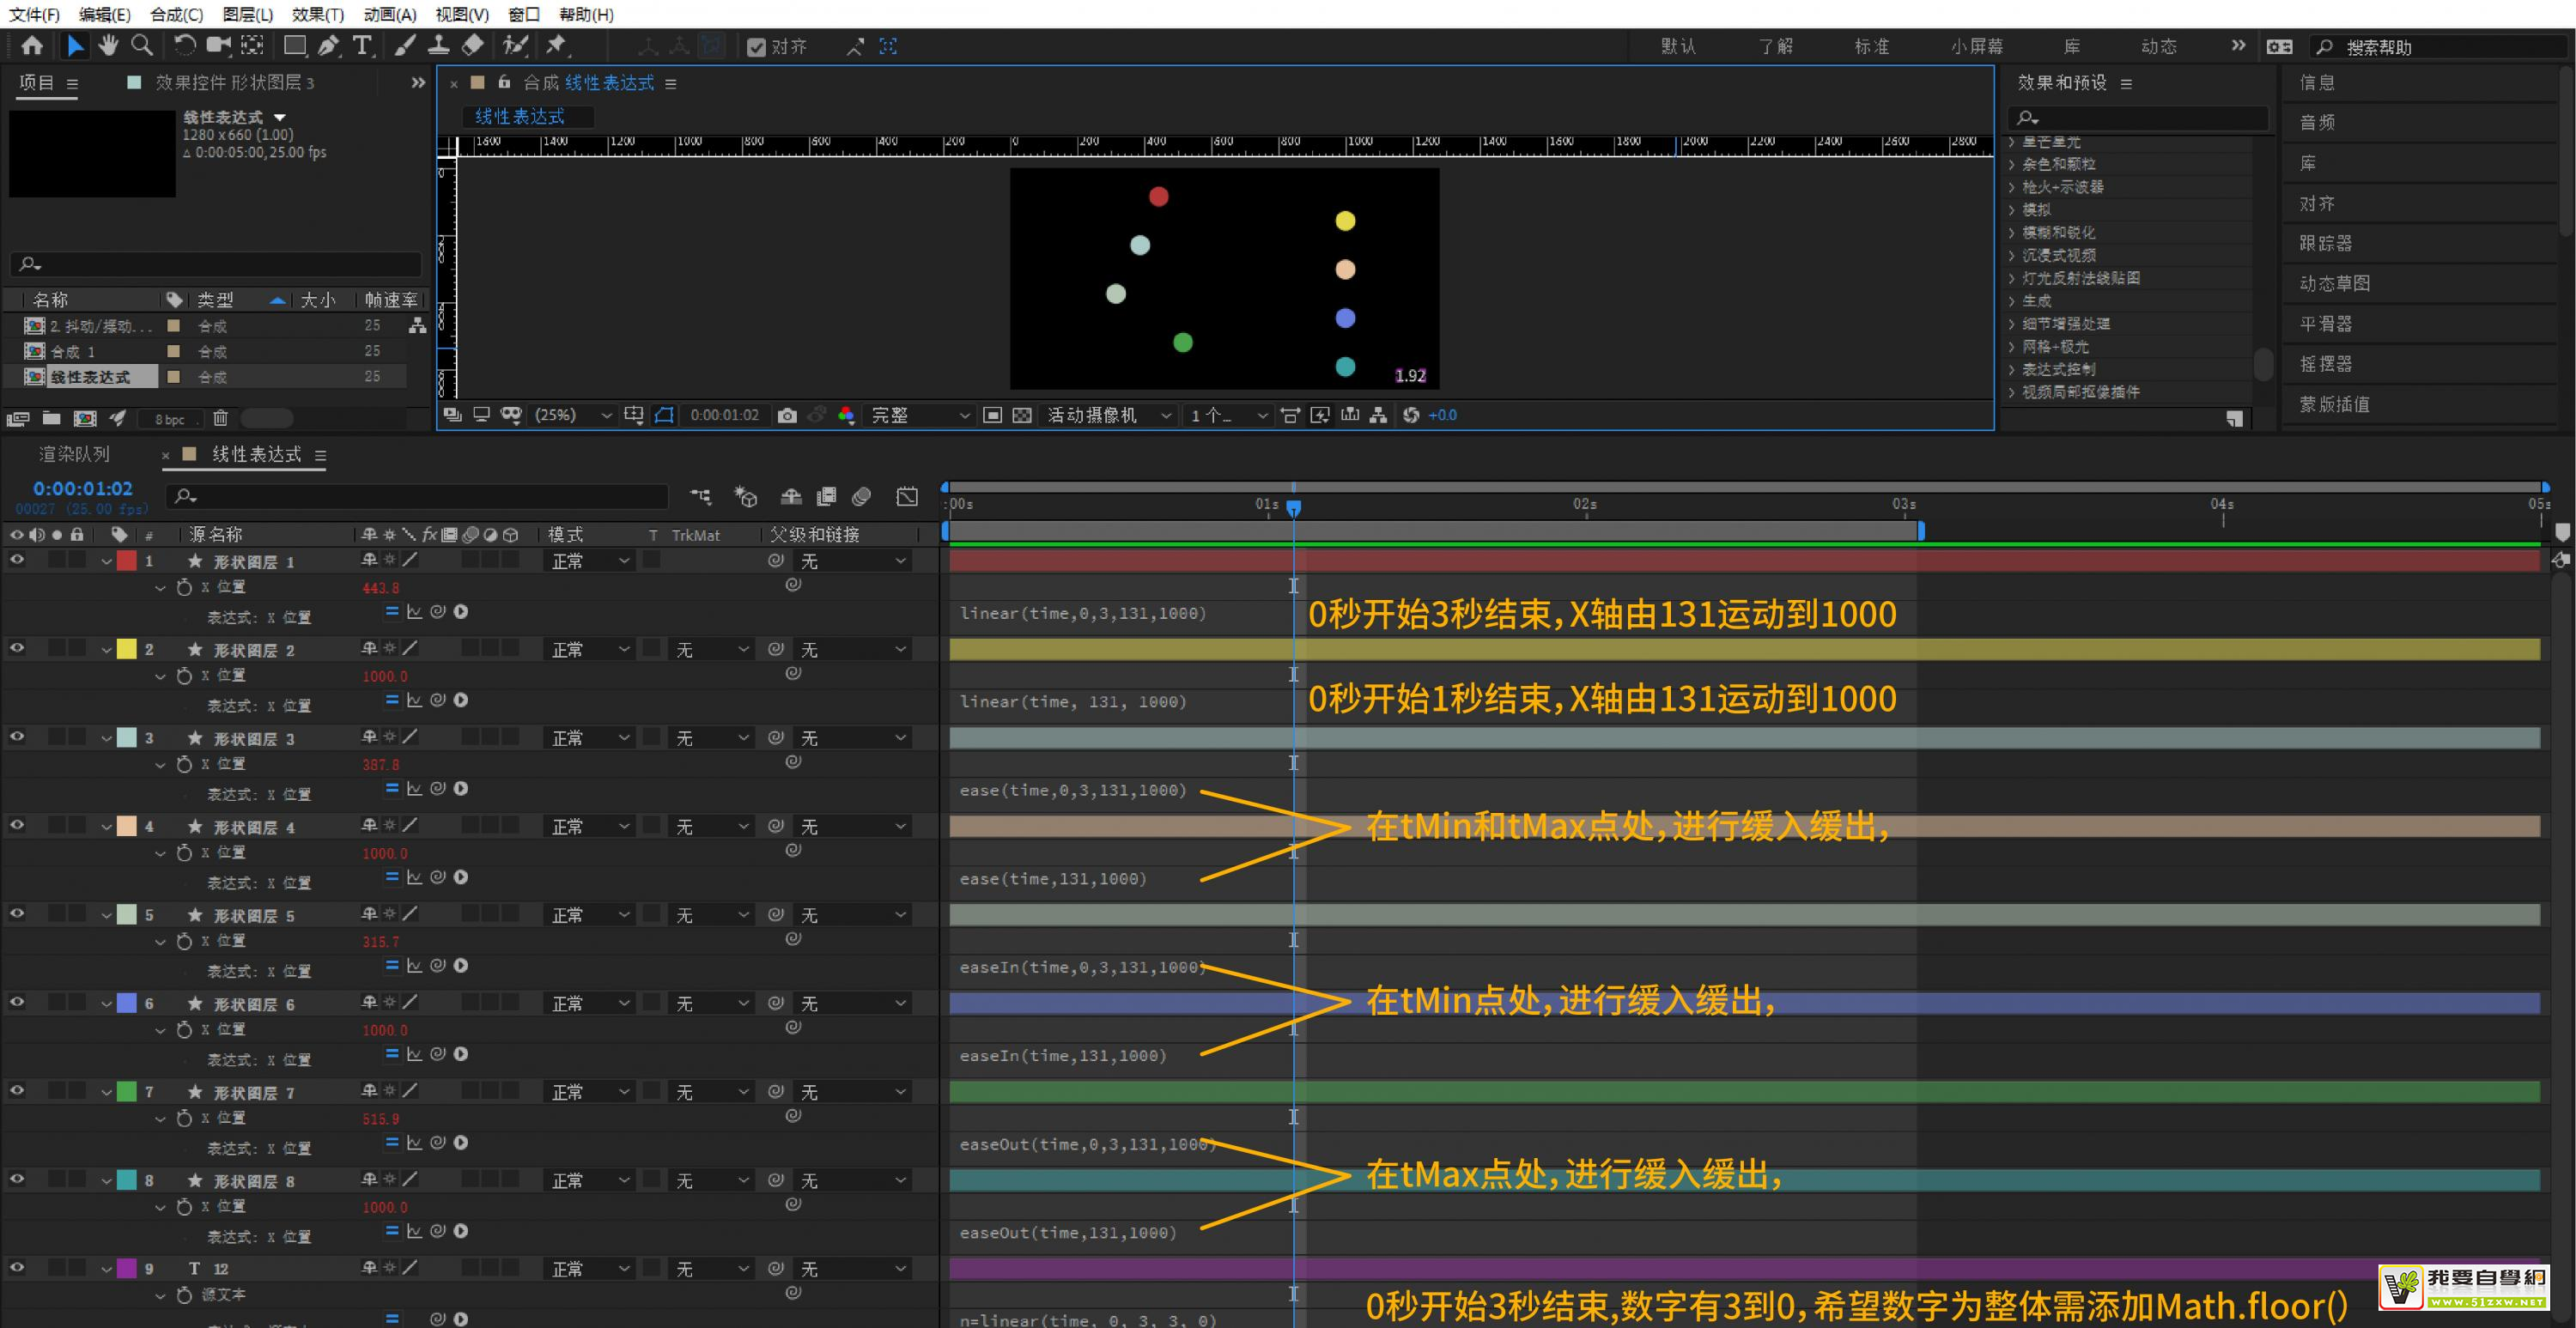The height and width of the screenshot is (1328, 2576).
Task: Select the Puppet Pin tool
Action: pyautogui.click(x=556, y=45)
